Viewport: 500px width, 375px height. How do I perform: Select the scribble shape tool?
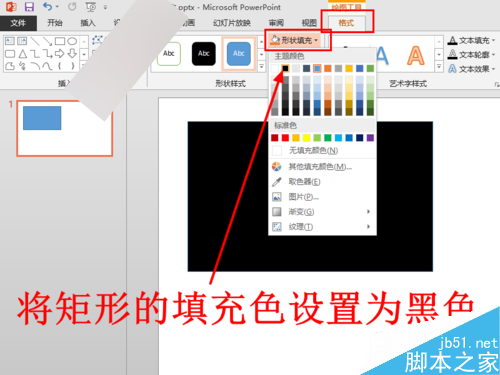pyautogui.click(x=22, y=66)
